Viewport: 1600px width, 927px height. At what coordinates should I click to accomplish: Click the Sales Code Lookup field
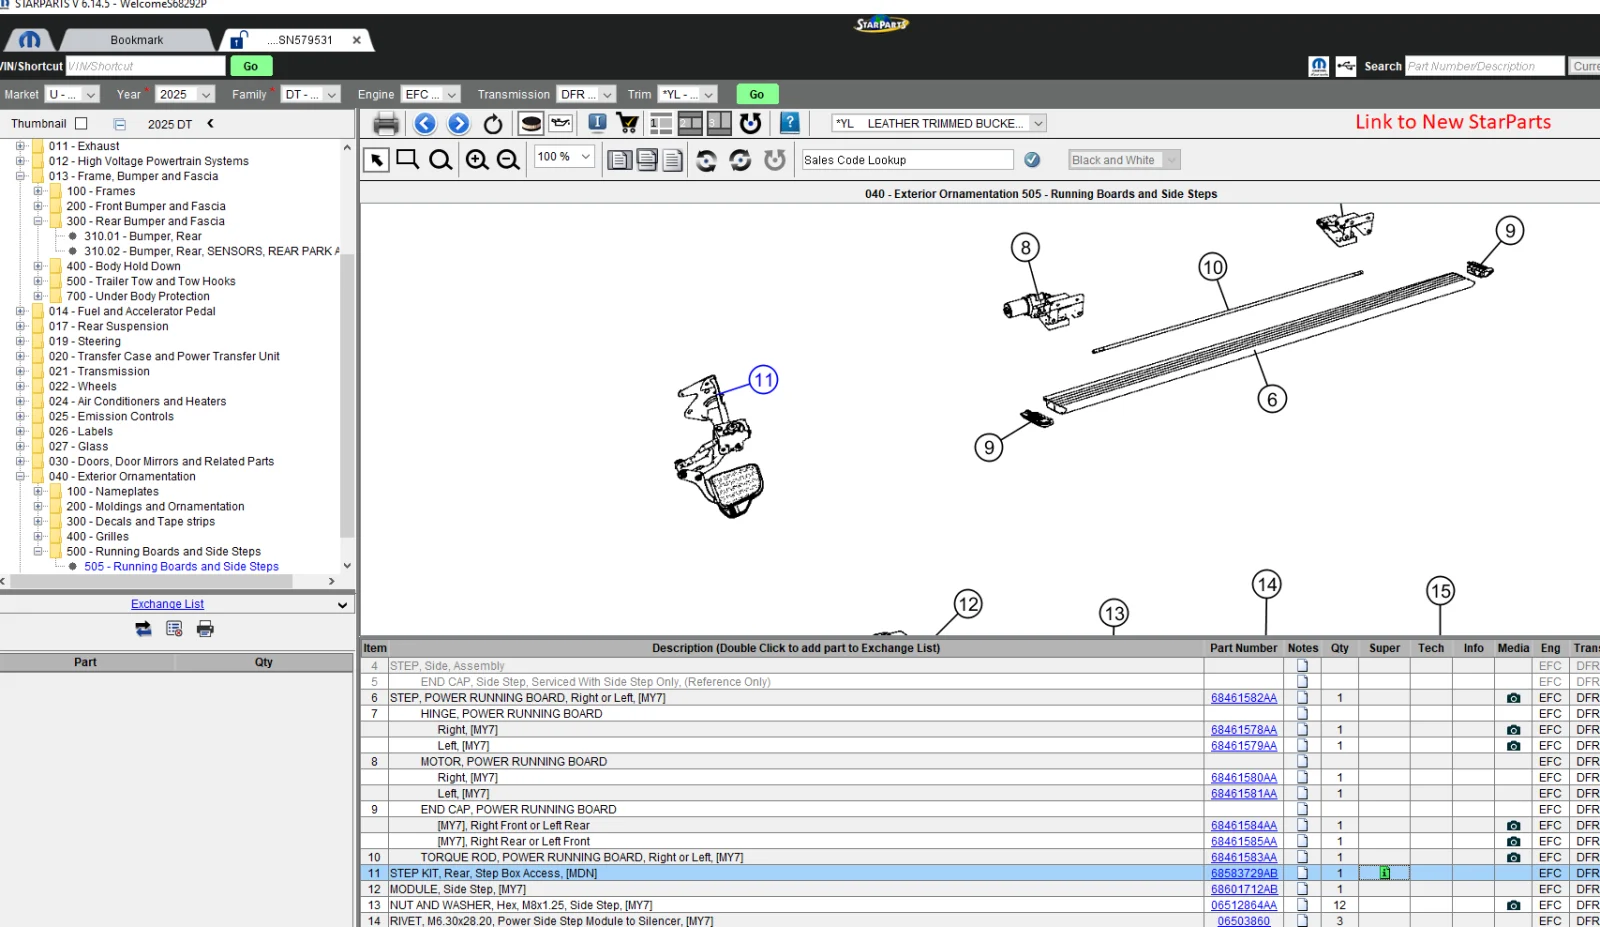[x=907, y=160]
